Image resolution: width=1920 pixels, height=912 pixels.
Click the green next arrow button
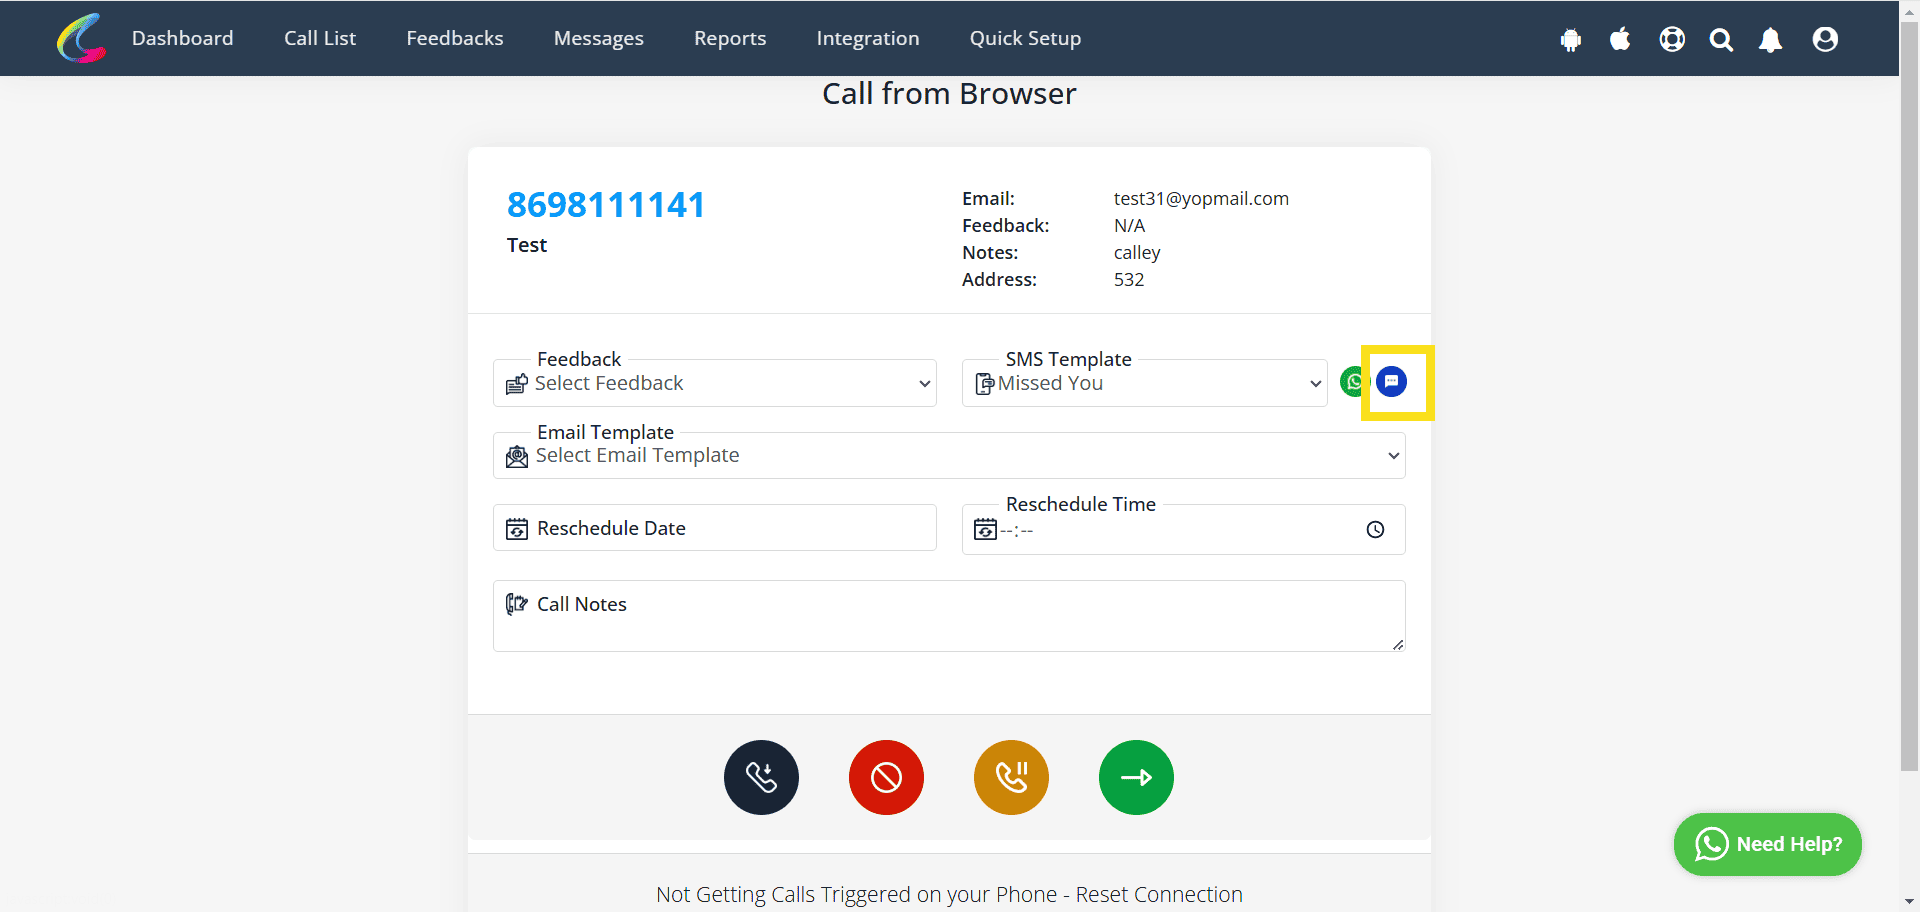(1136, 777)
